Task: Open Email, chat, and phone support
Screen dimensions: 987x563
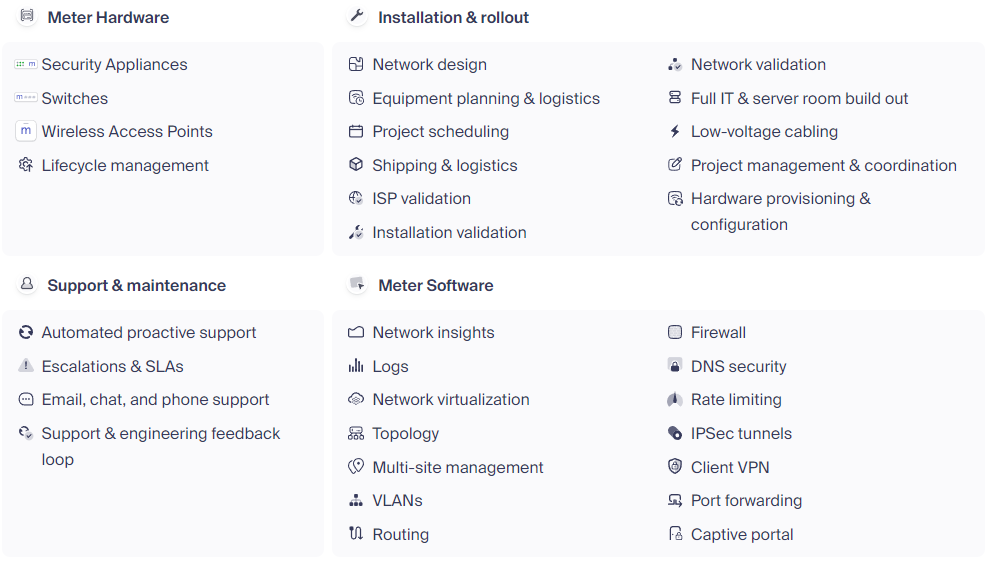Action: click(x=155, y=400)
